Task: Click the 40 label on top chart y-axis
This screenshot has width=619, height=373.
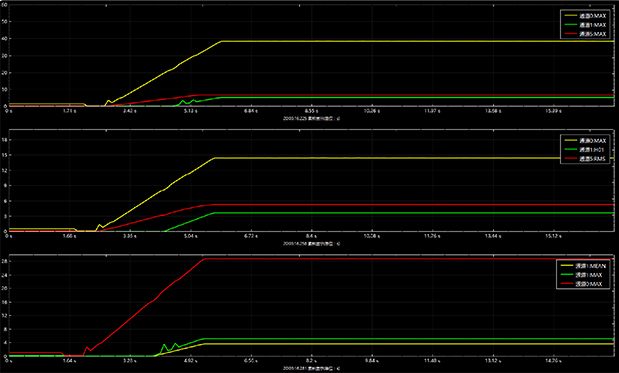Action: point(5,39)
